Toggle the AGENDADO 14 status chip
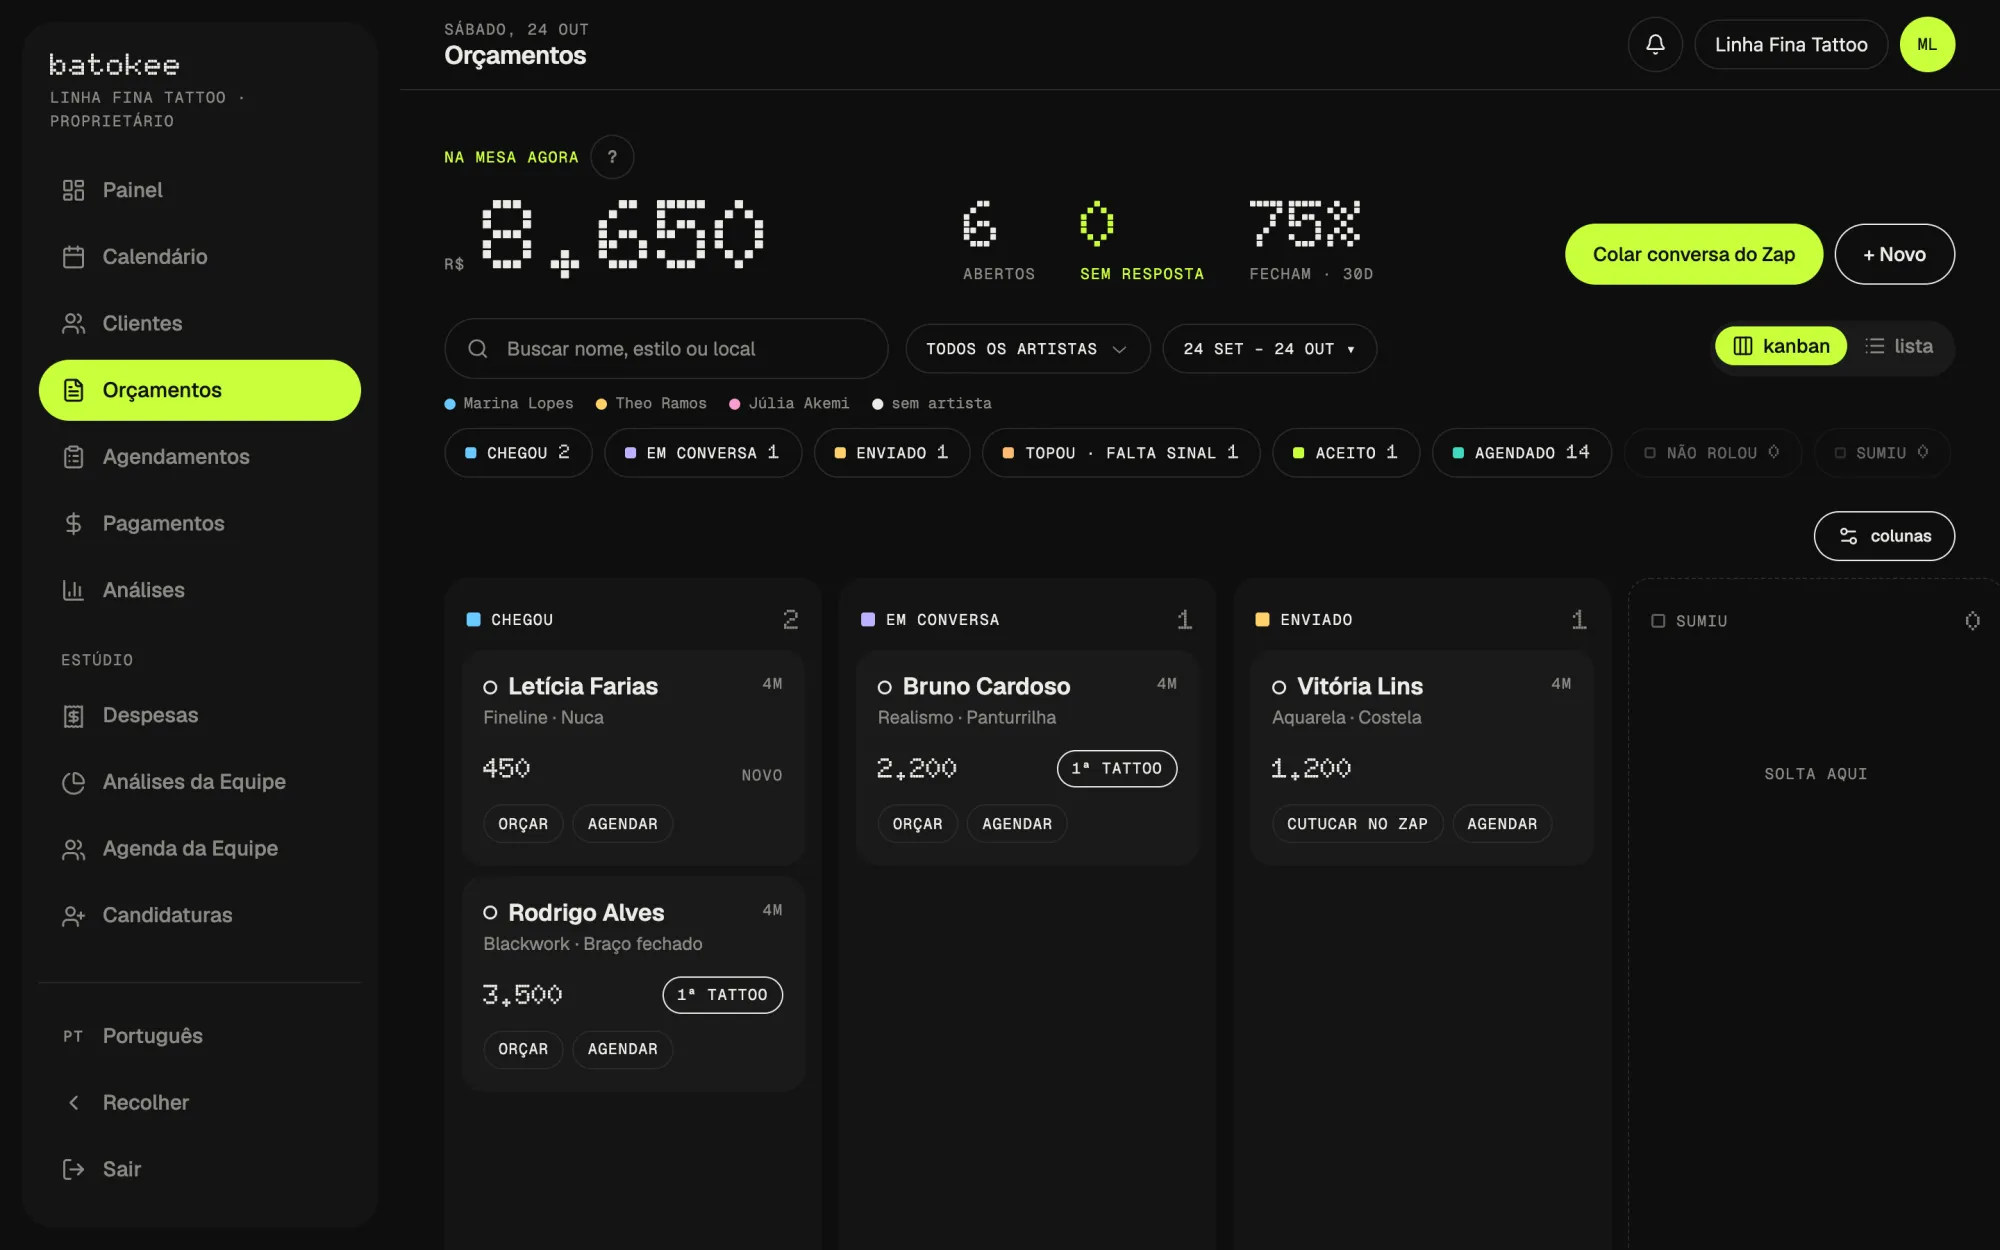2000x1250 pixels. coord(1521,453)
